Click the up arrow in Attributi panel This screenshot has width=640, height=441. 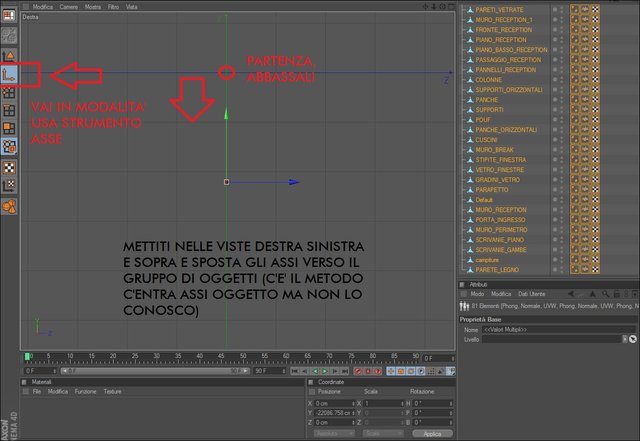click(593, 294)
